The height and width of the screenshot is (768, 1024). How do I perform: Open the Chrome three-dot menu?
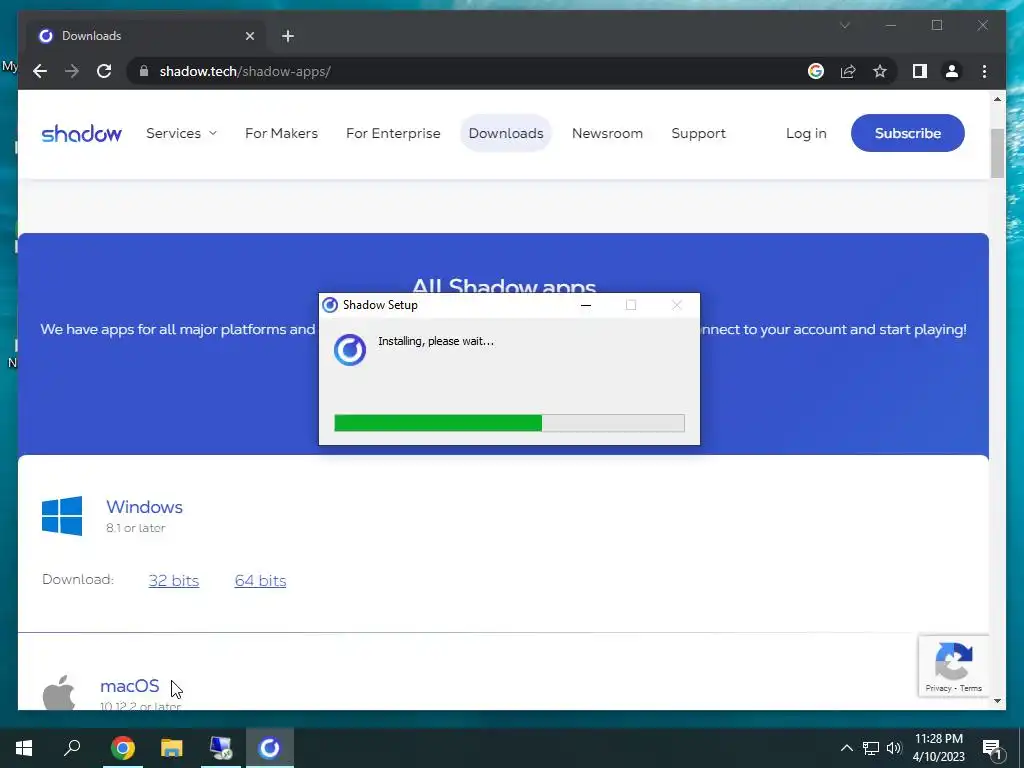984,71
